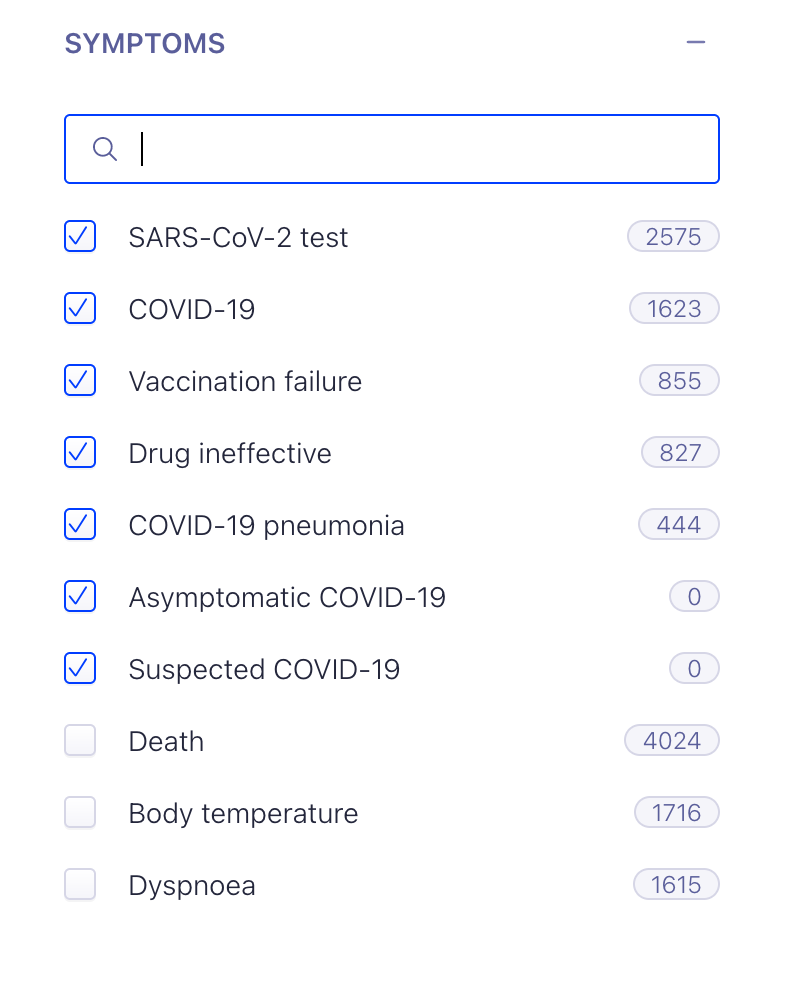Click the Body temperature label
This screenshot has width=806, height=982.
[243, 814]
